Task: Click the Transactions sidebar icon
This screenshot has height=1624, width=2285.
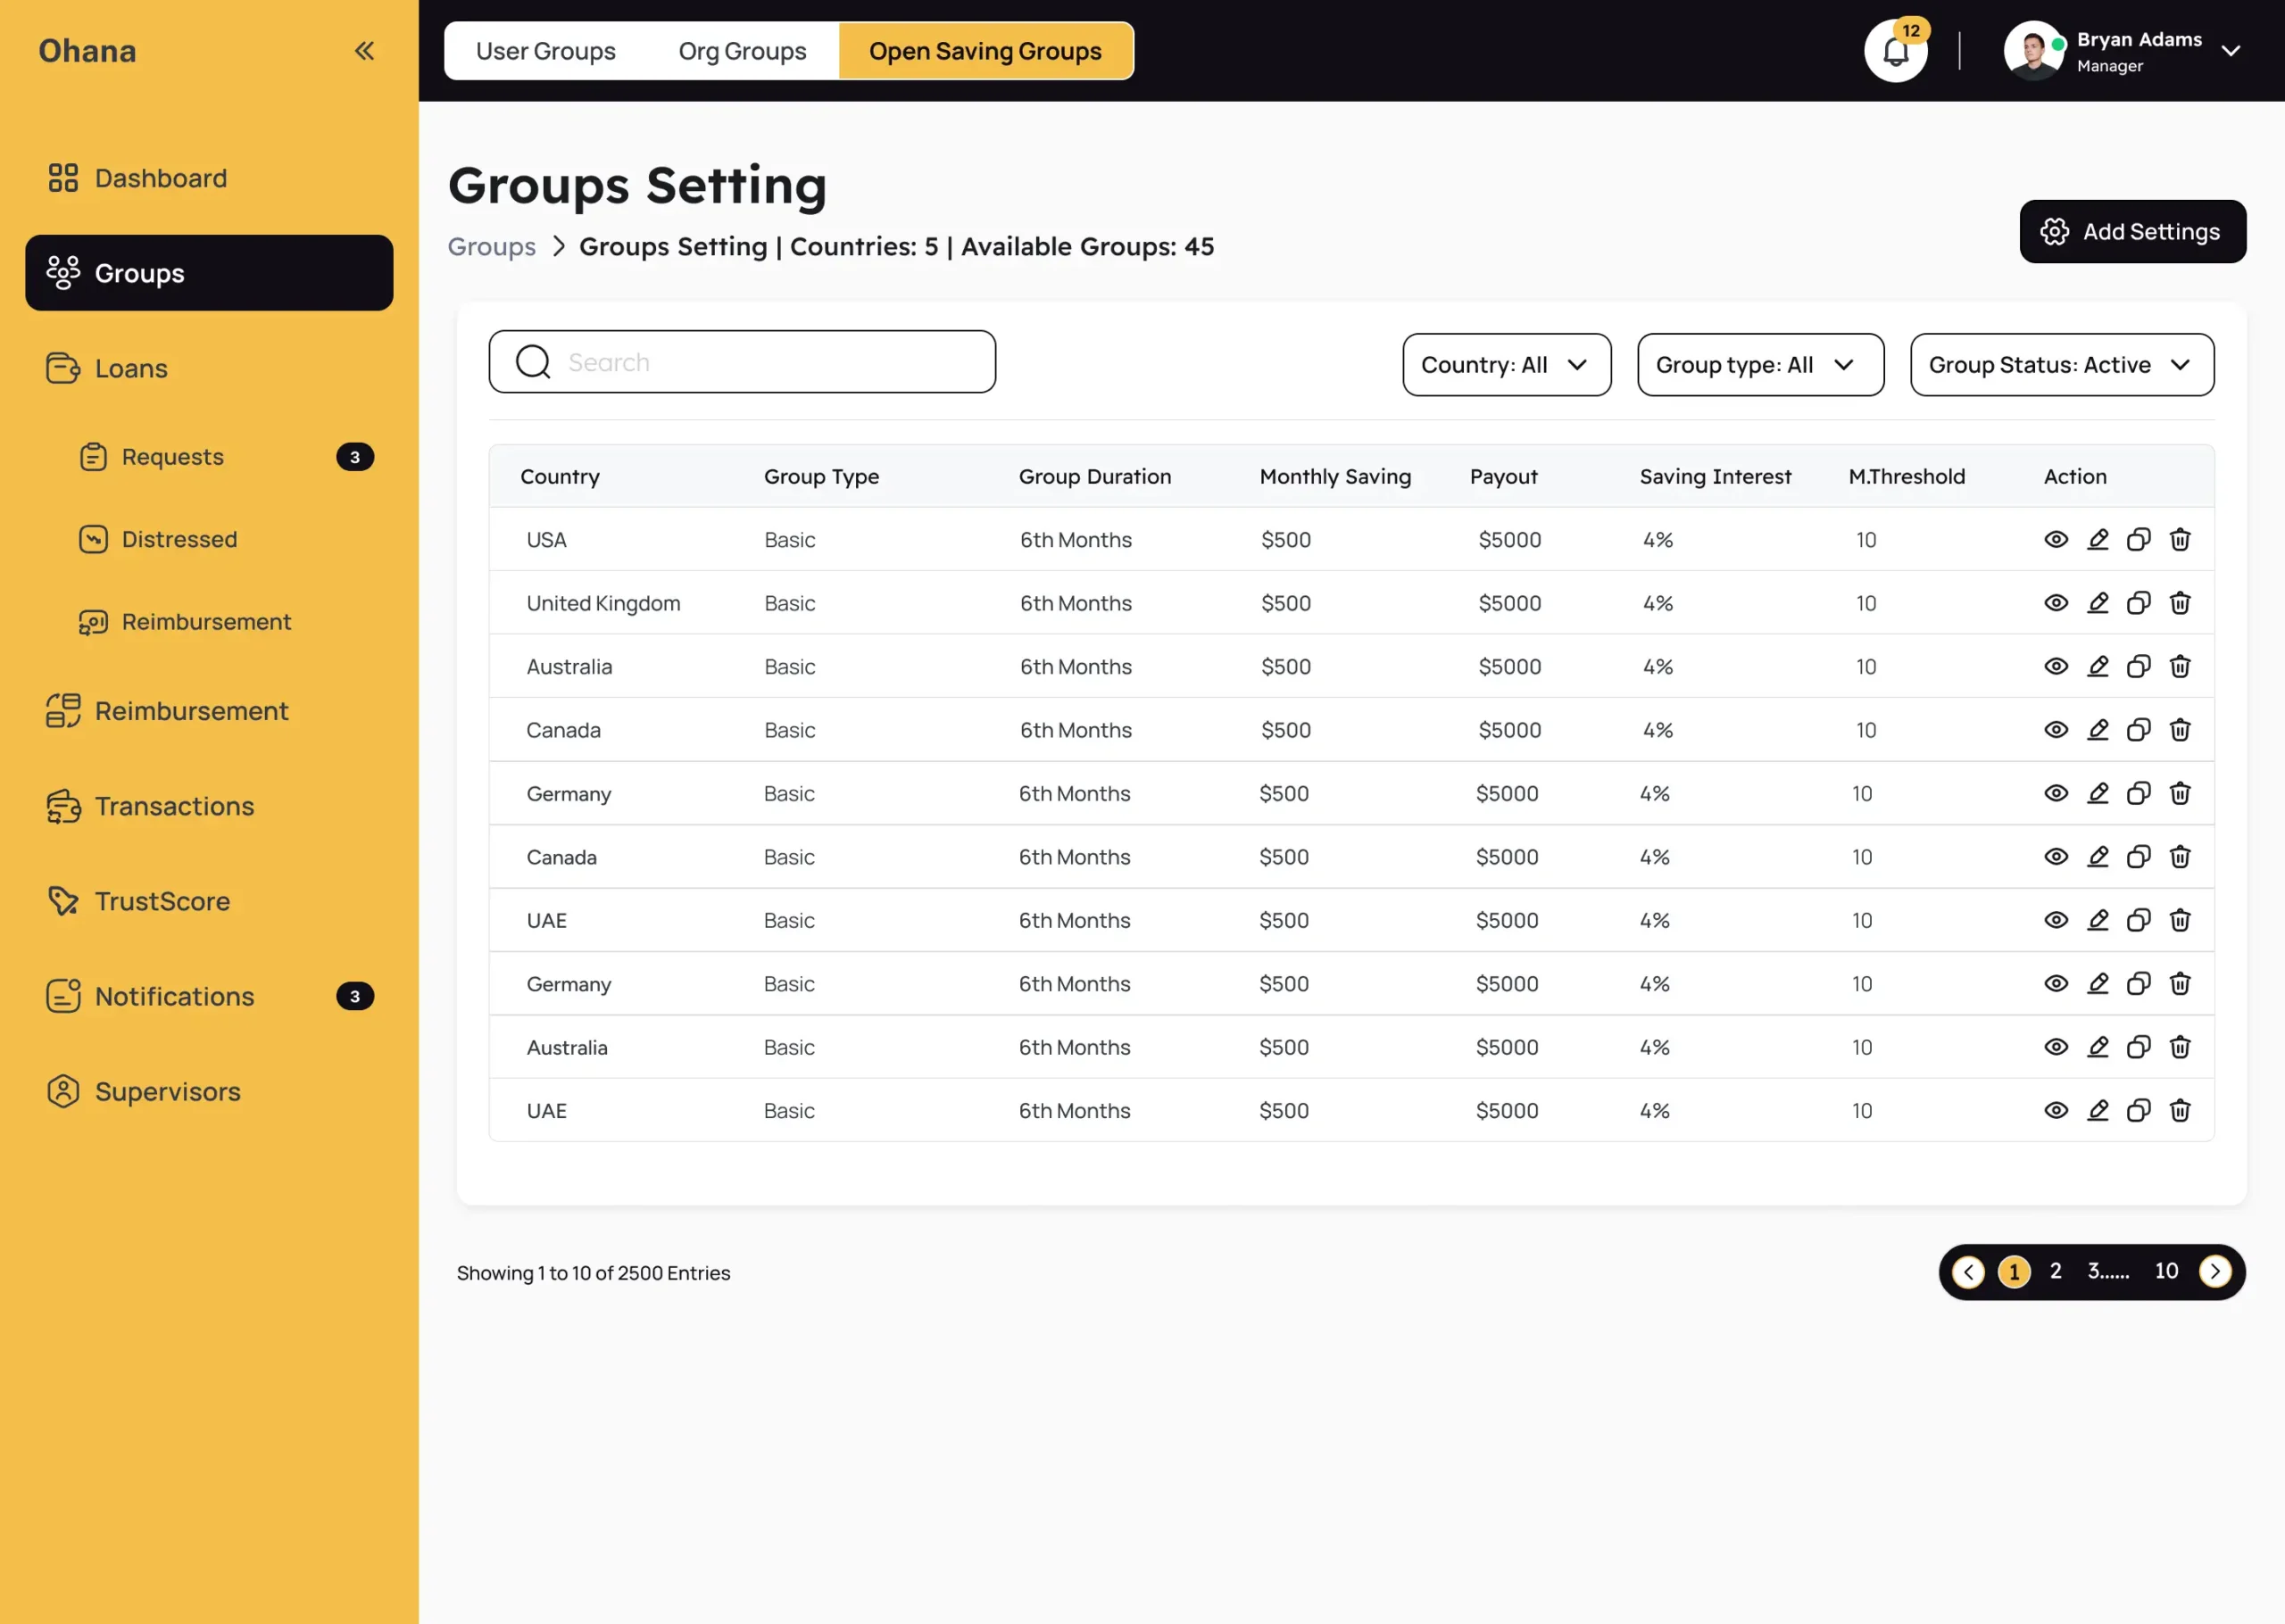Action: [63, 806]
